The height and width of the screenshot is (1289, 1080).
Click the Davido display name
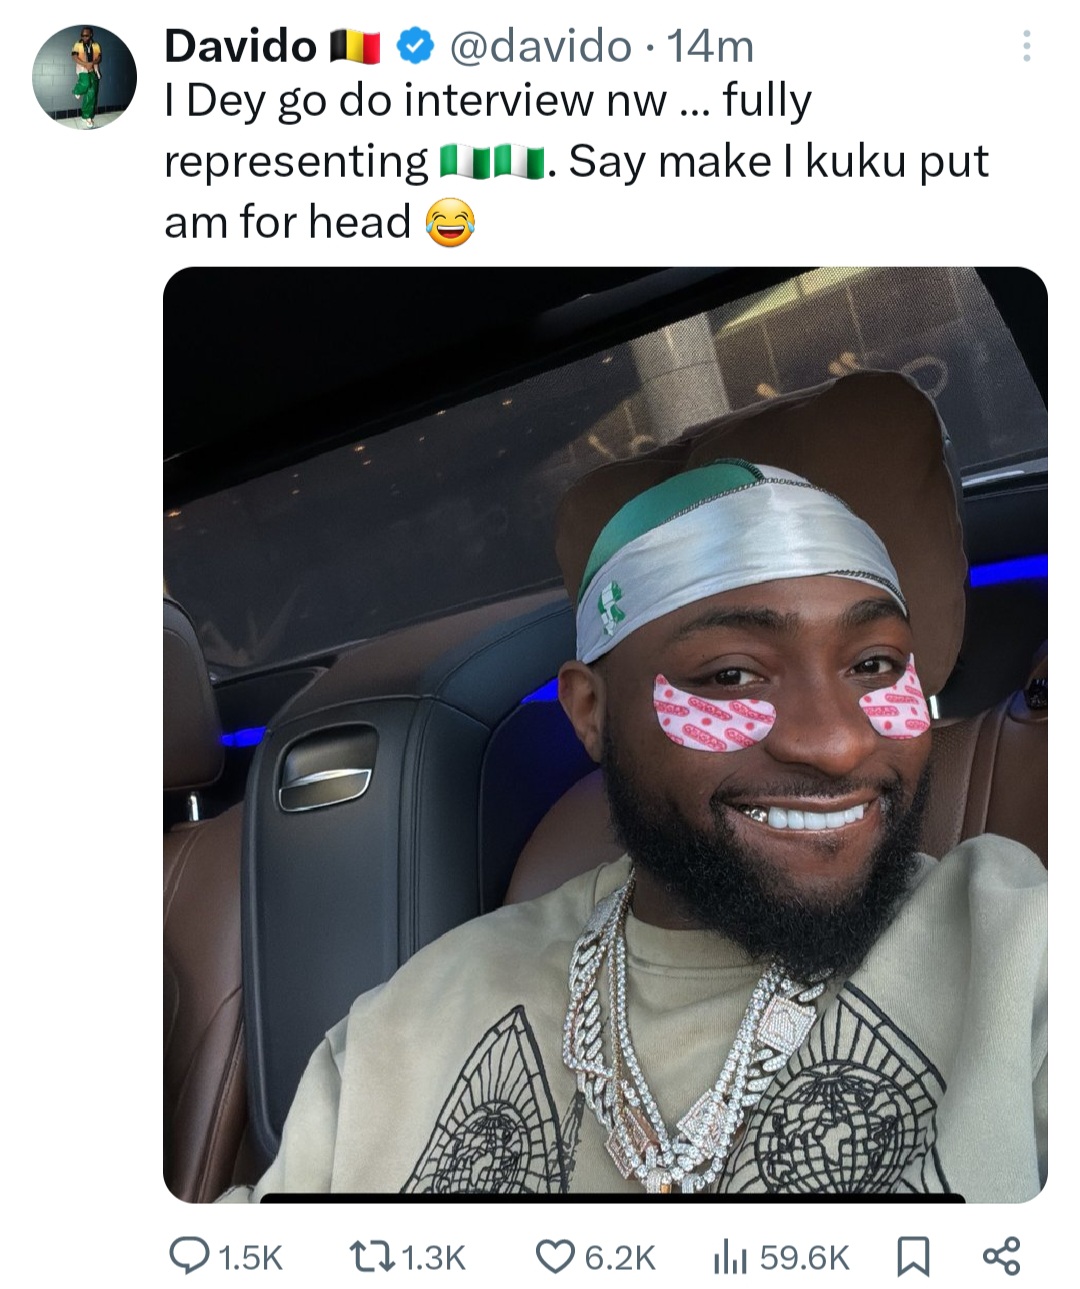(x=240, y=45)
